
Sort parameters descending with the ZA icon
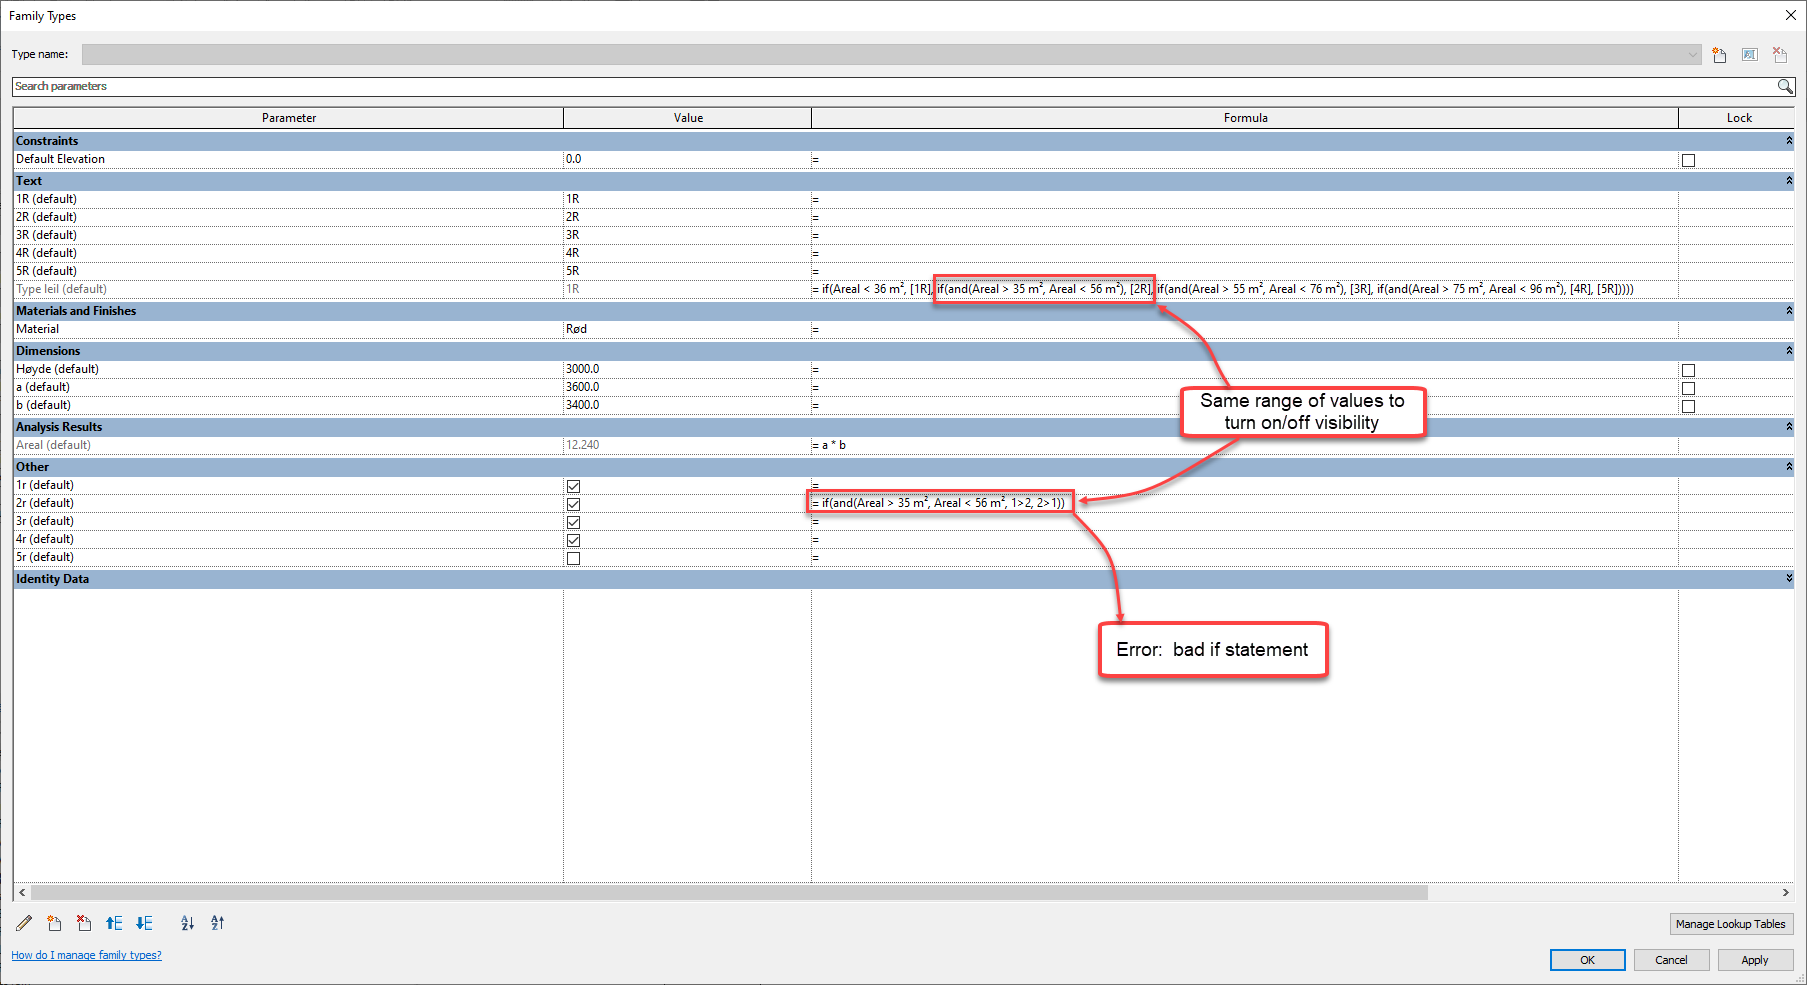[217, 923]
